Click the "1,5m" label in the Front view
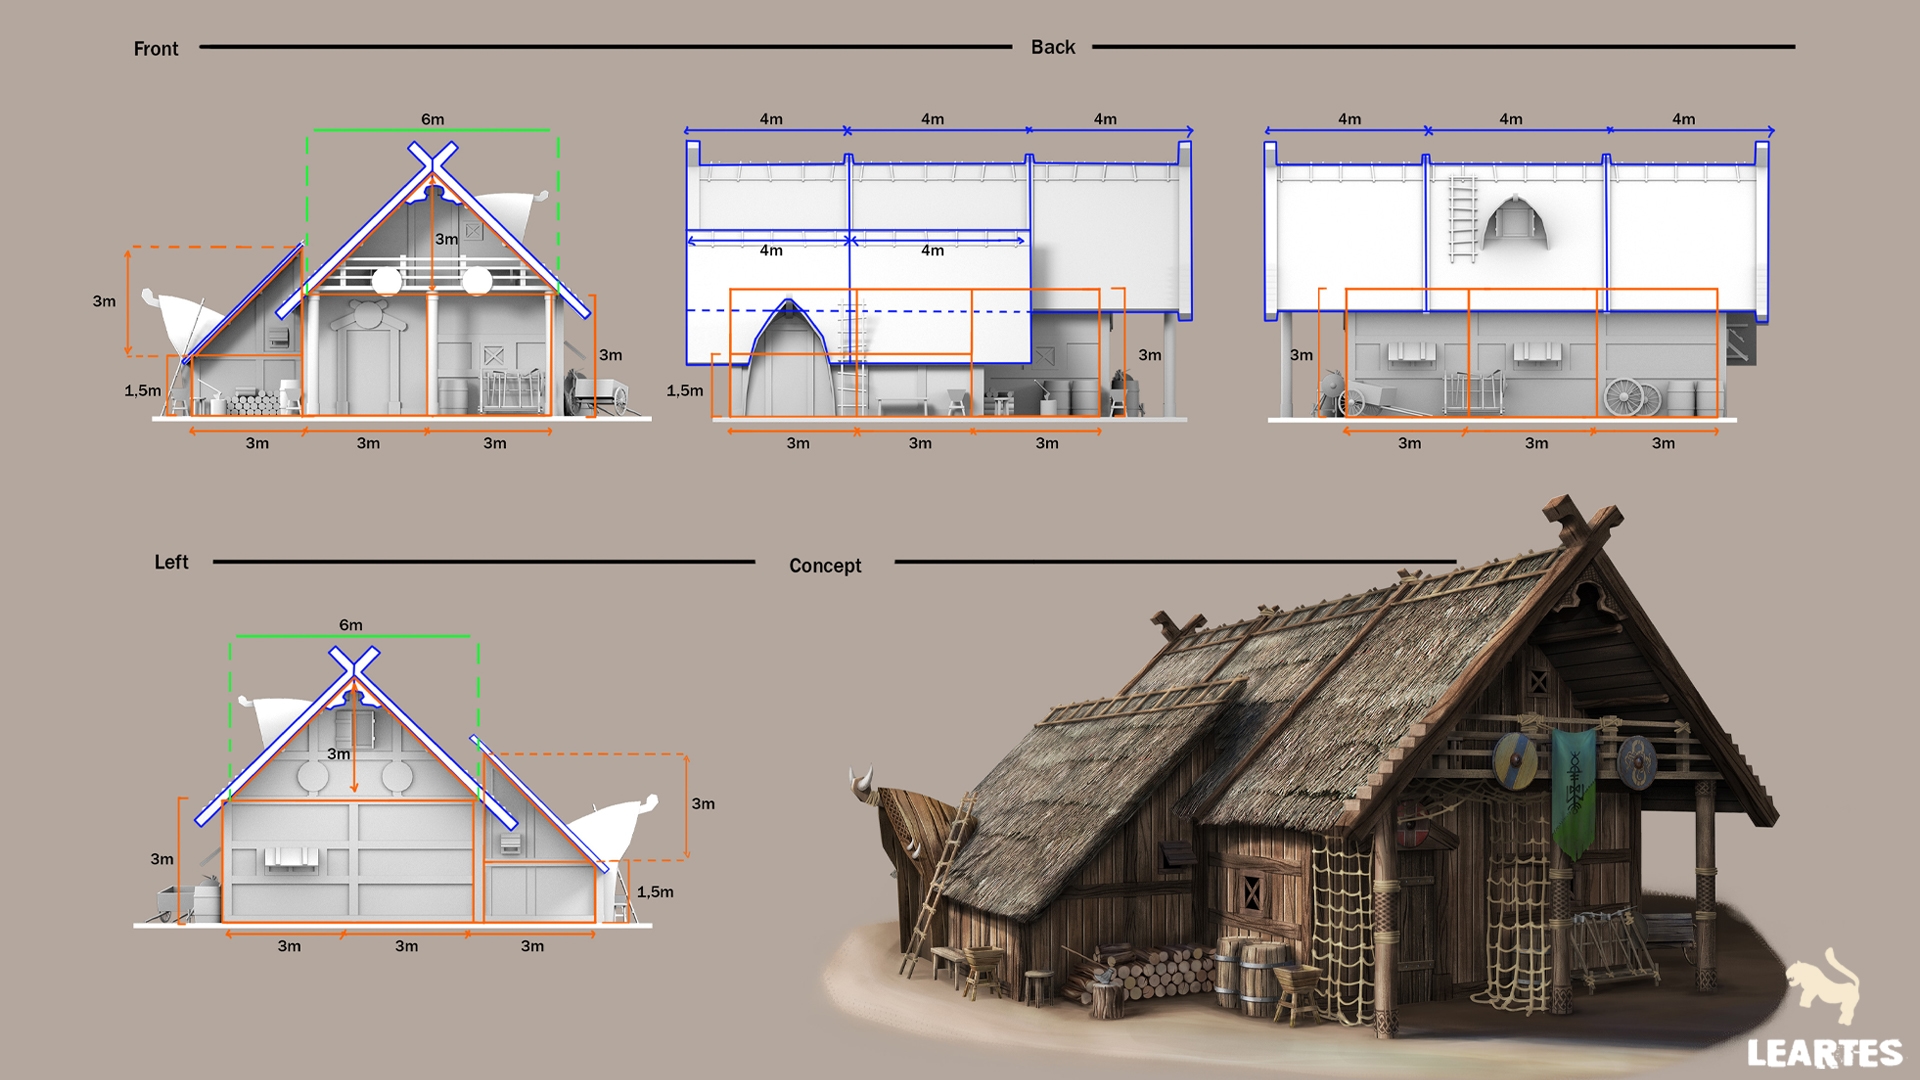 [x=142, y=390]
